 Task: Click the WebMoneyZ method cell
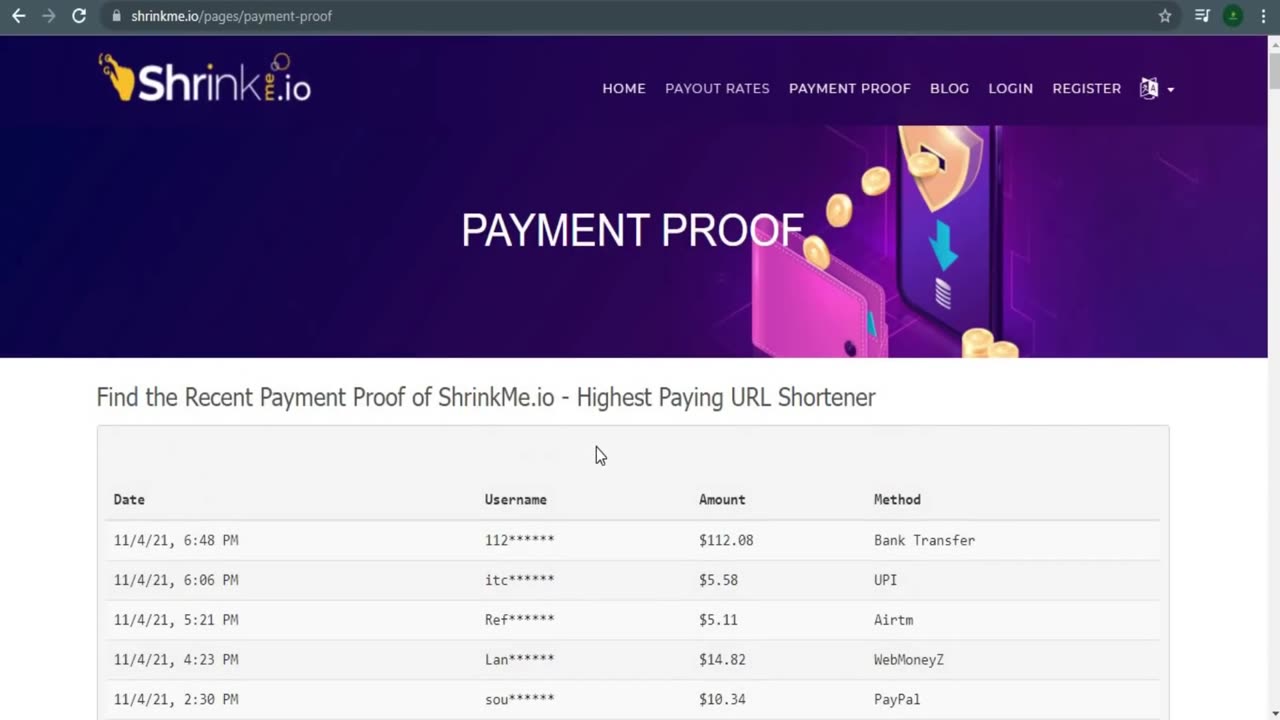[x=909, y=660]
